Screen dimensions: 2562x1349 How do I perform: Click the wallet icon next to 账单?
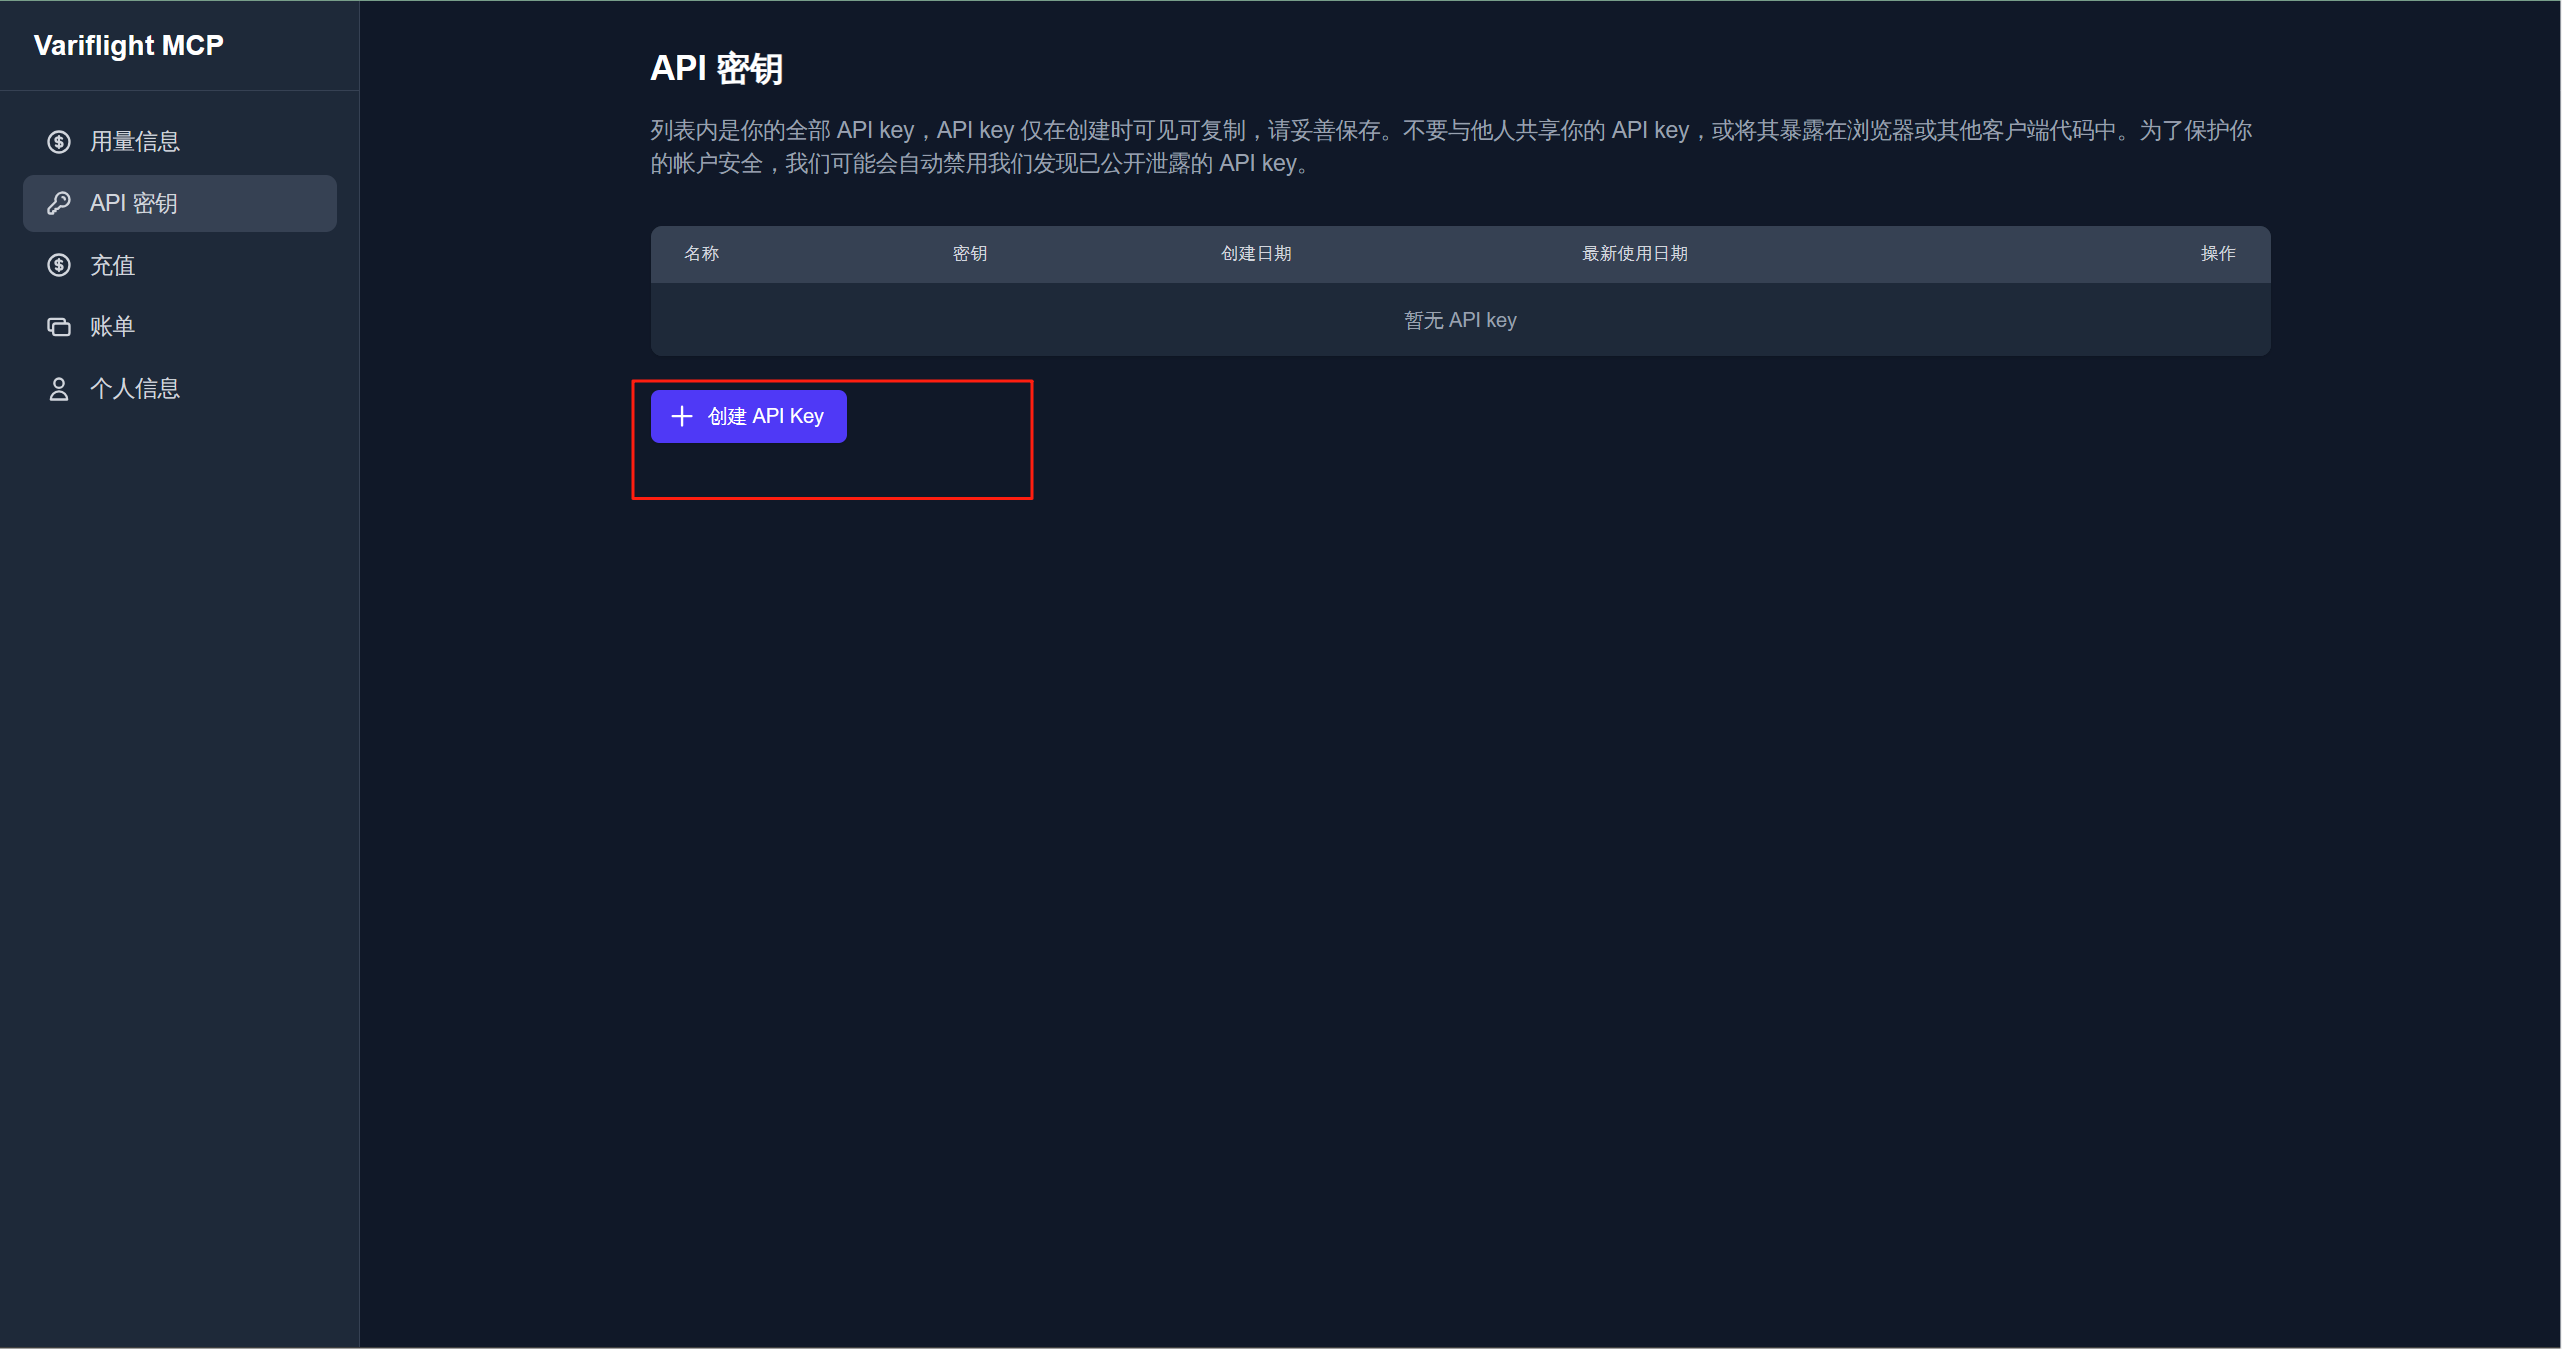(59, 326)
